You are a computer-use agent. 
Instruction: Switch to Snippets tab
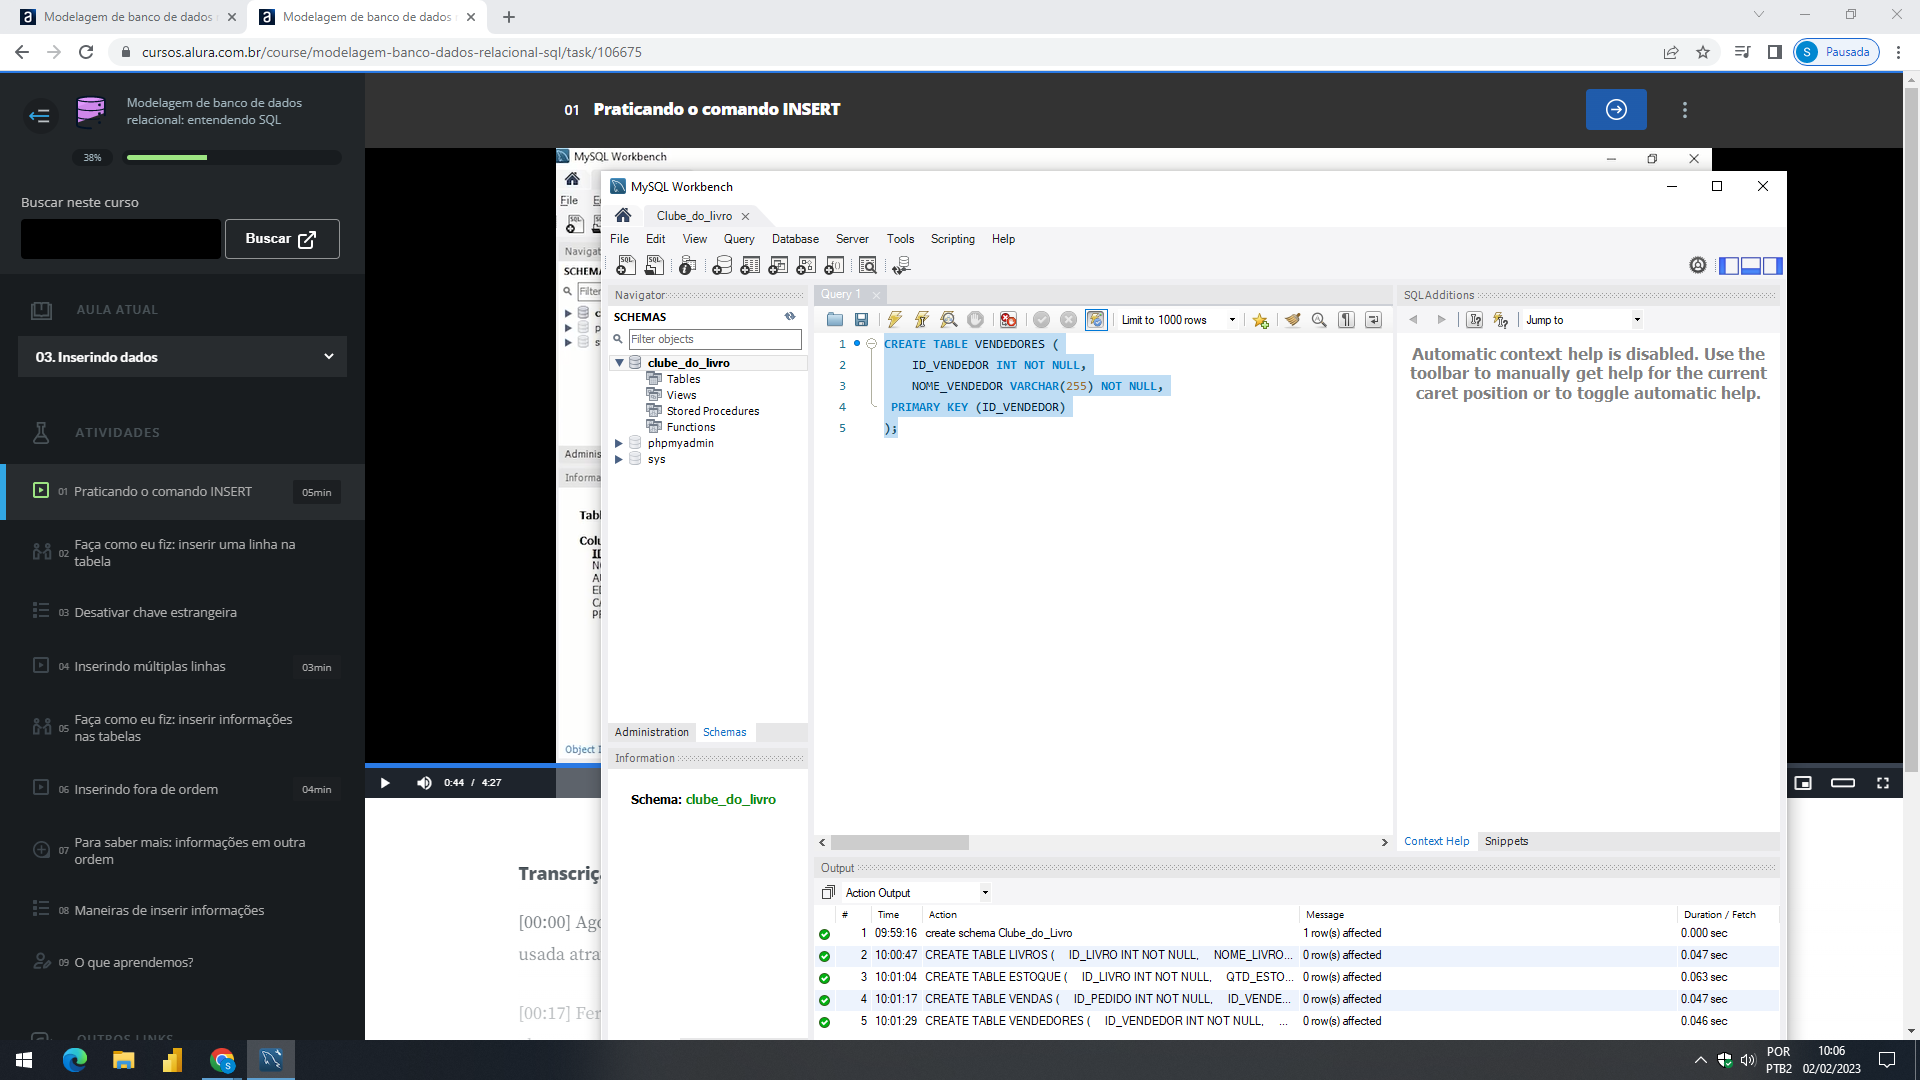click(x=1506, y=841)
